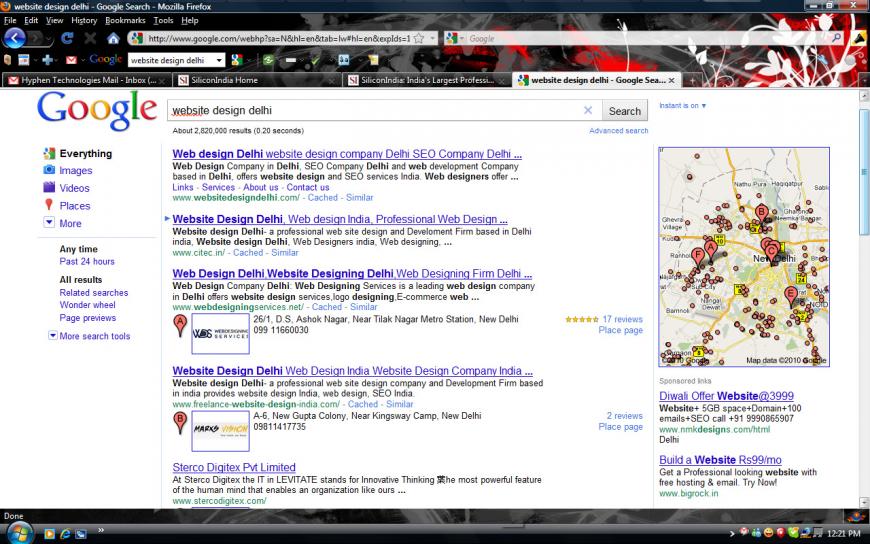This screenshot has width=870, height=544.
Task: Go back with the blue Back arrow
Action: [14, 38]
